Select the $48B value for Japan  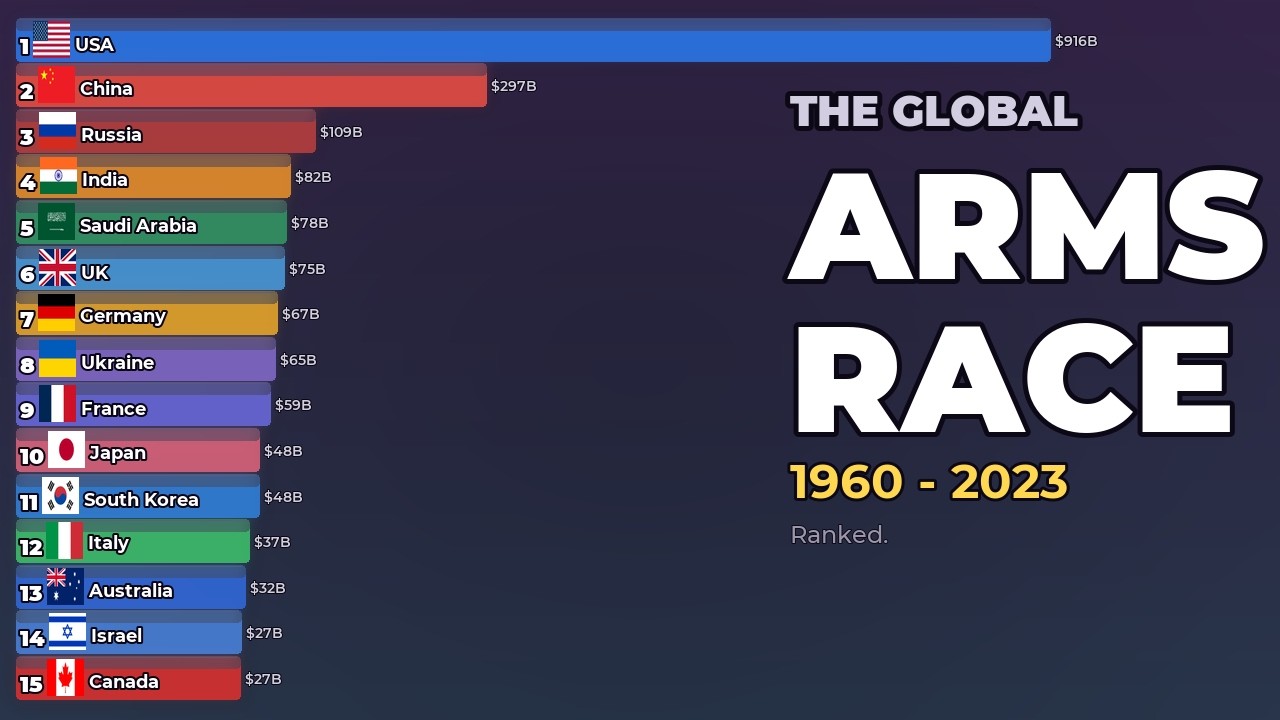pos(283,451)
